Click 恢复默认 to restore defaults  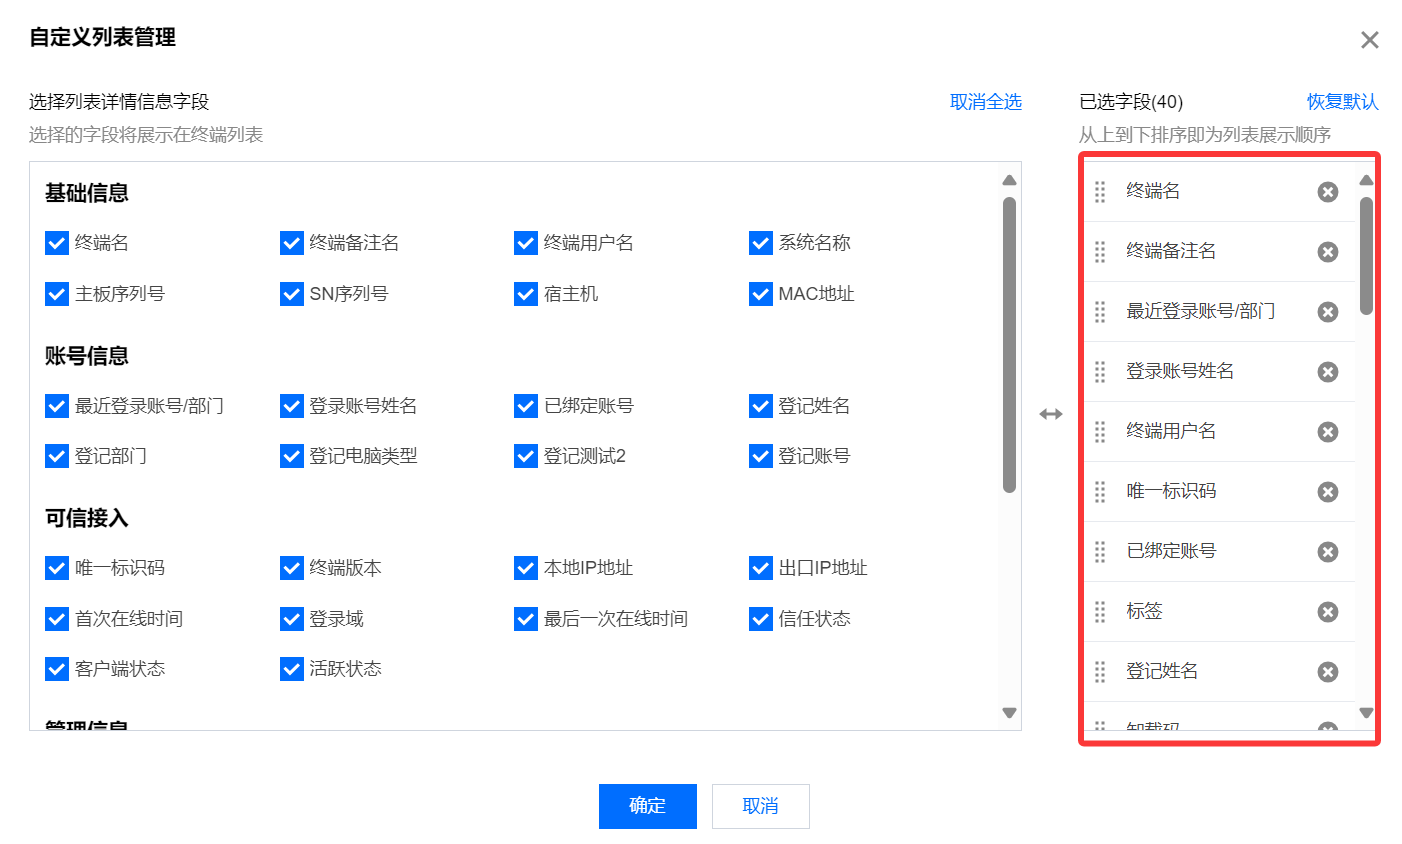tap(1342, 102)
